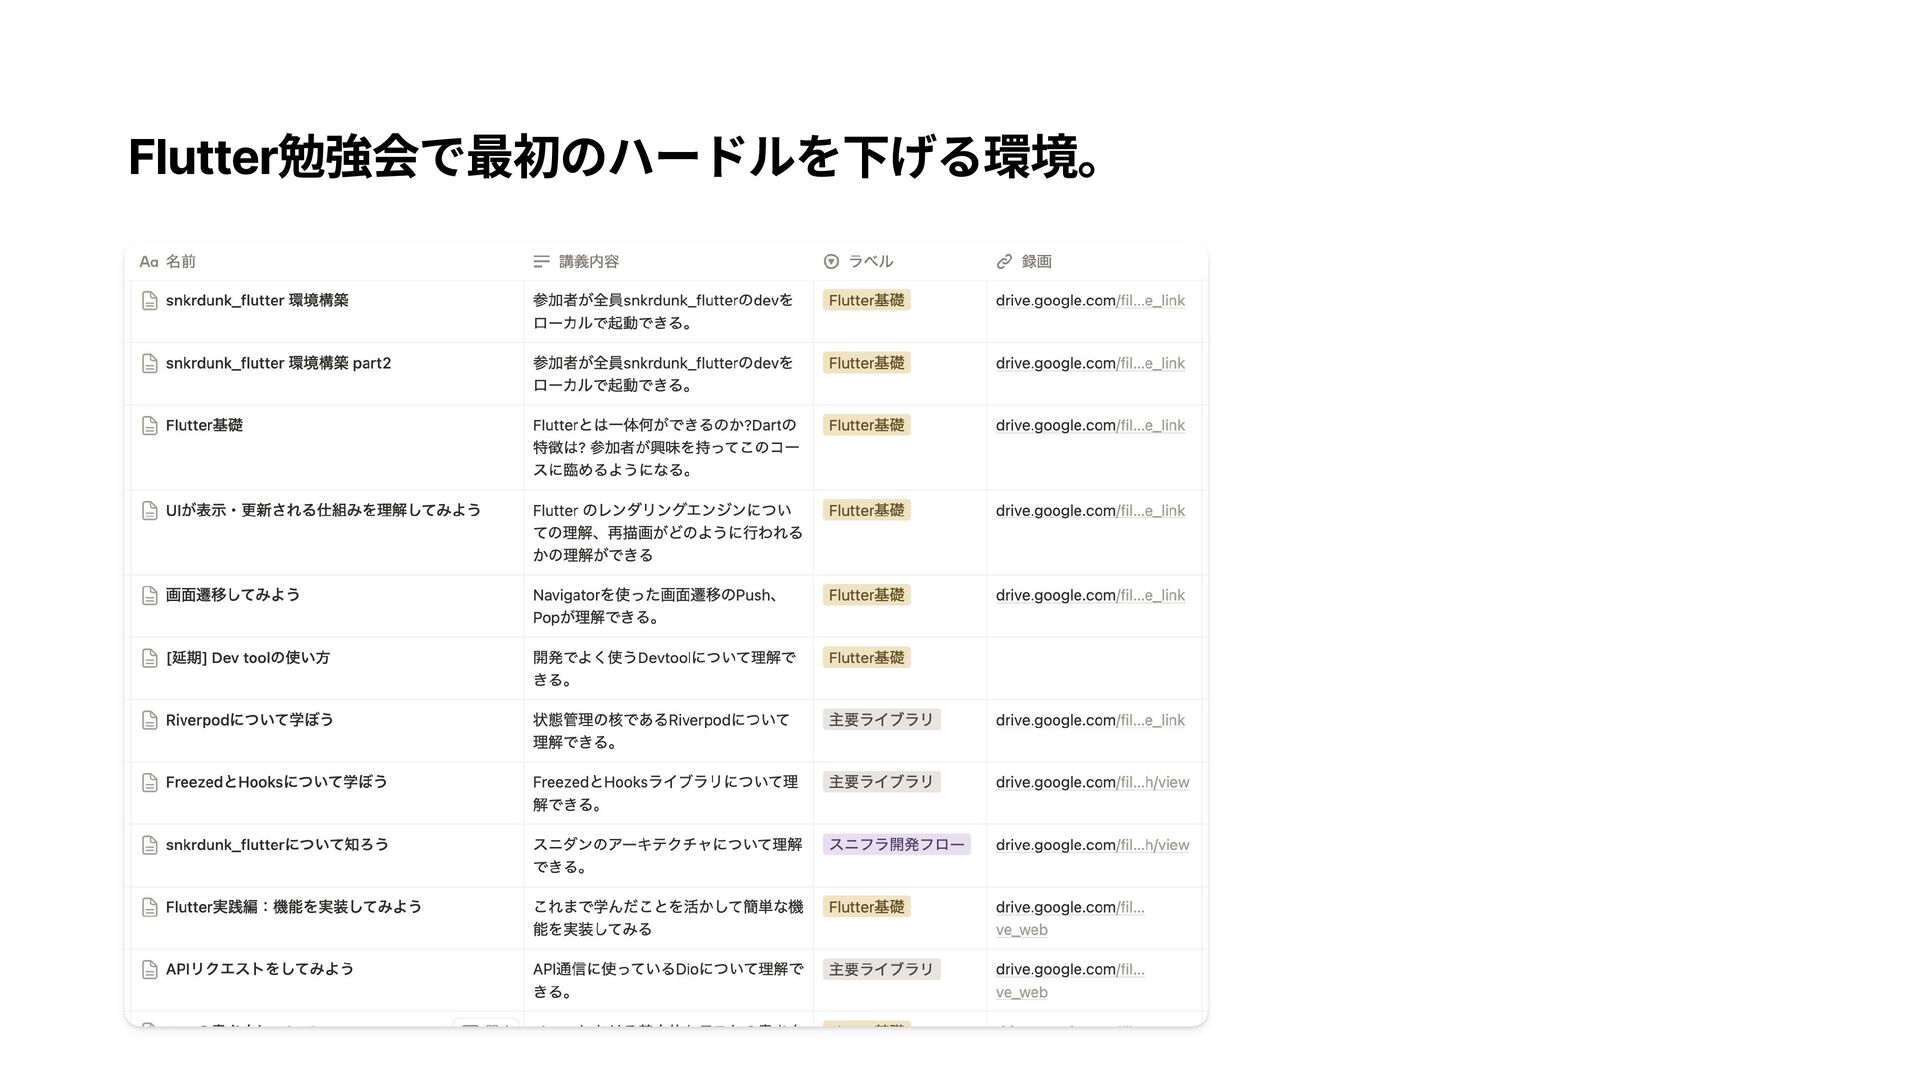1920x1080 pixels.
Task: Click select icon in ラベル column header
Action: tap(831, 262)
